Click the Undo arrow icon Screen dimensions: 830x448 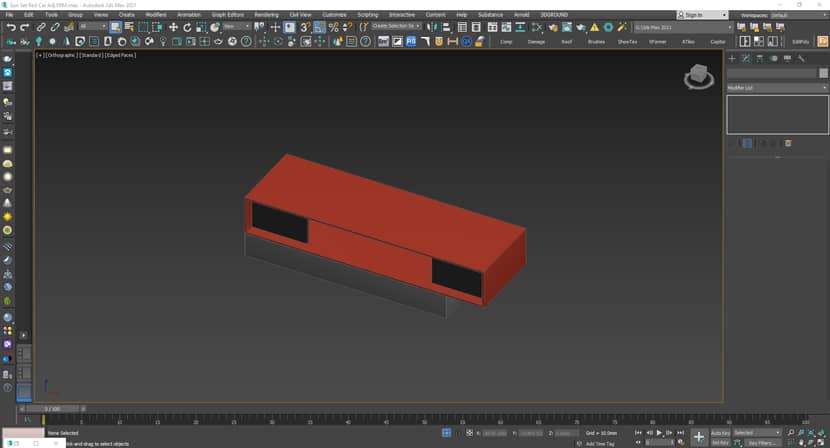click(x=10, y=27)
